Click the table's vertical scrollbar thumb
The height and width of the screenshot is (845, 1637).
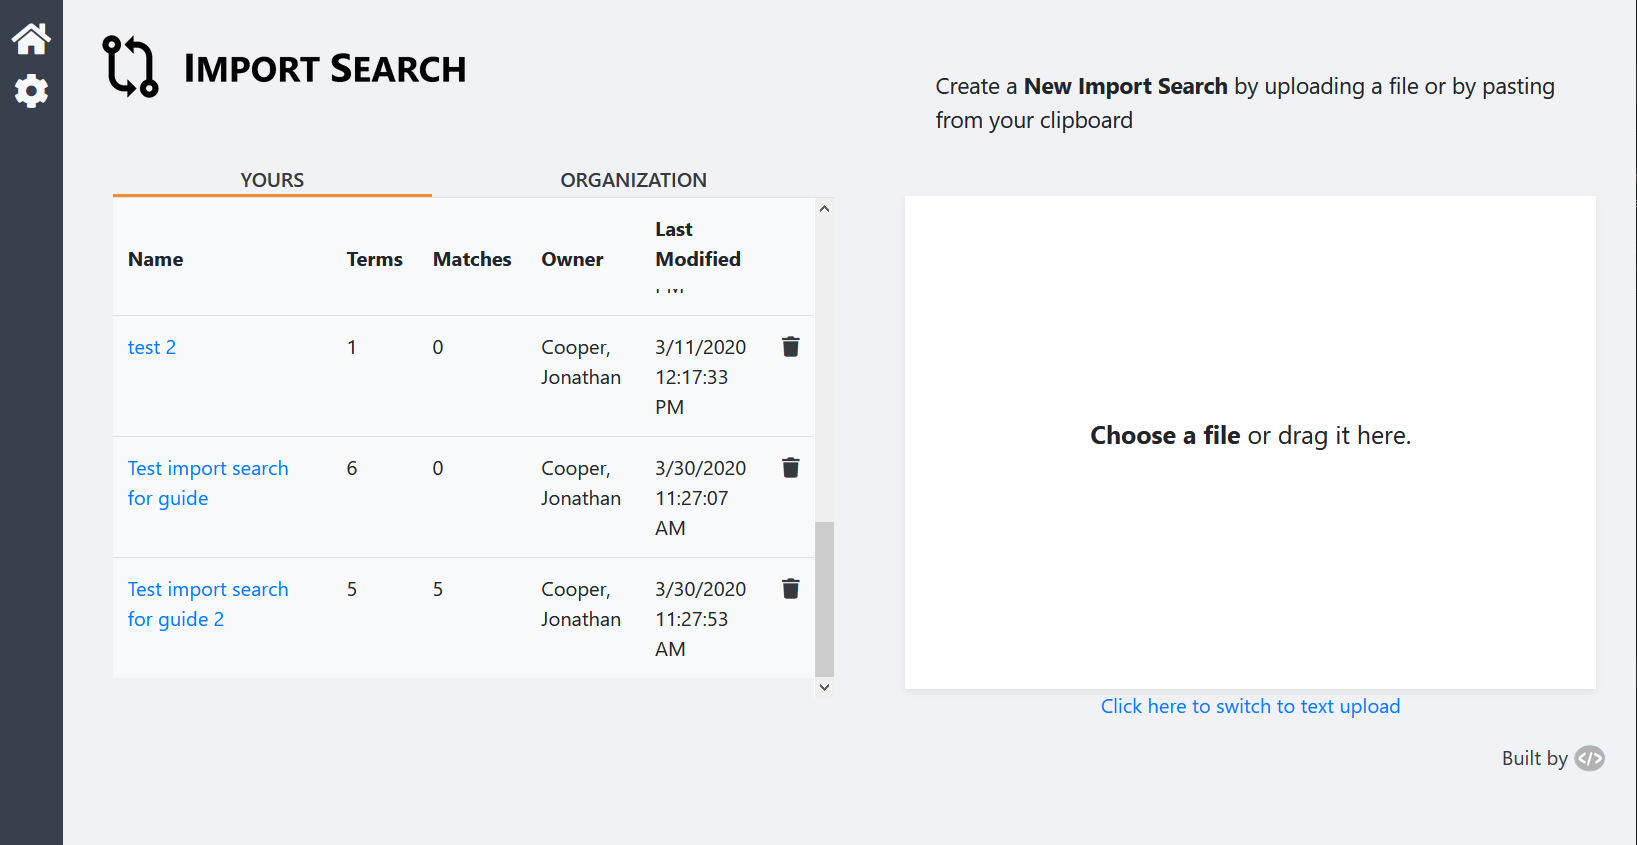824,598
